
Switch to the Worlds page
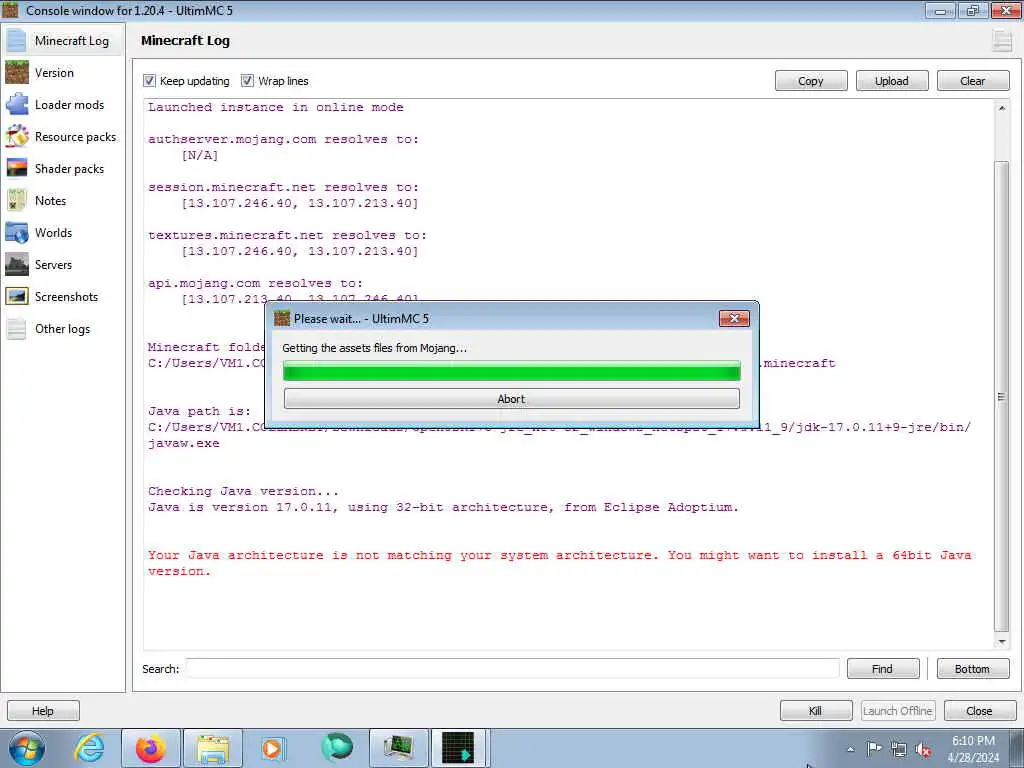[54, 232]
